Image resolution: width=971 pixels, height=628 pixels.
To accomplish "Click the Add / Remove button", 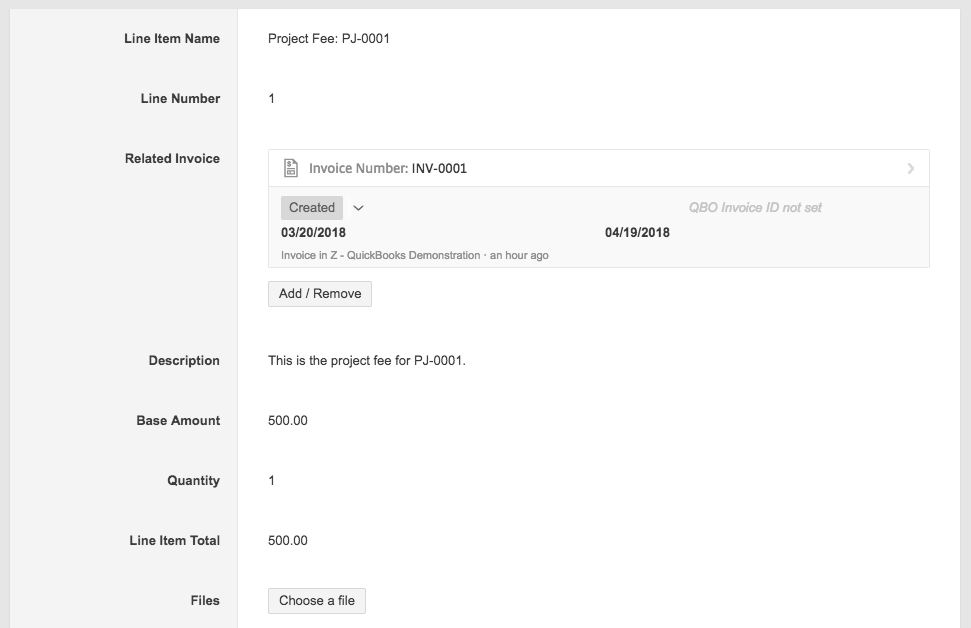I will pyautogui.click(x=320, y=294).
